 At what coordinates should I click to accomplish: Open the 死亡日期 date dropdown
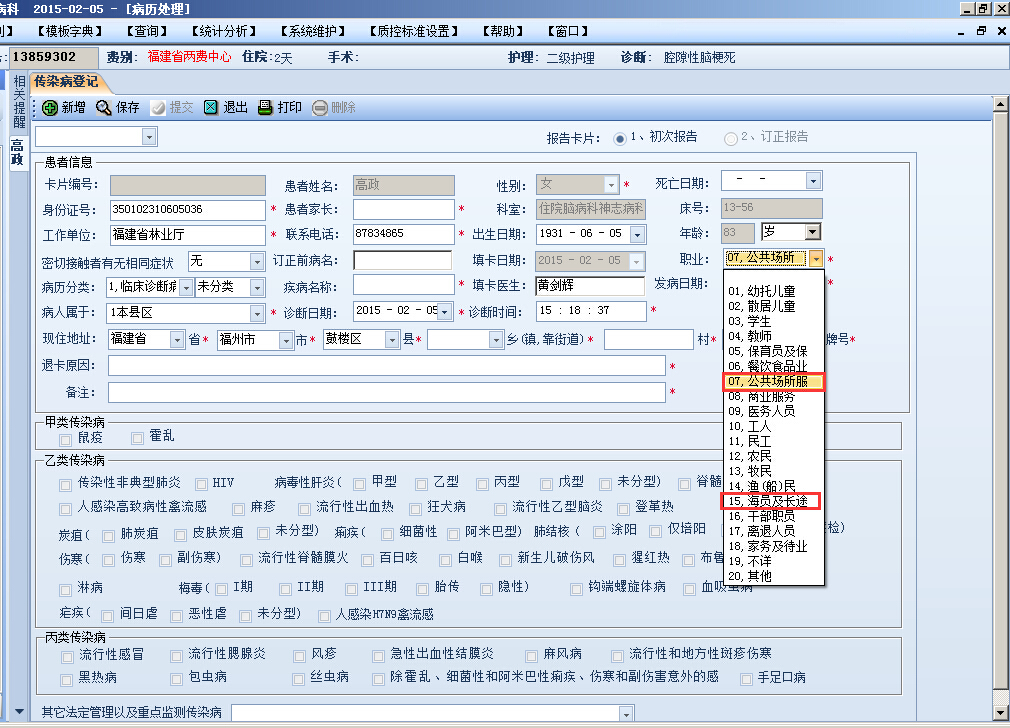[x=814, y=181]
